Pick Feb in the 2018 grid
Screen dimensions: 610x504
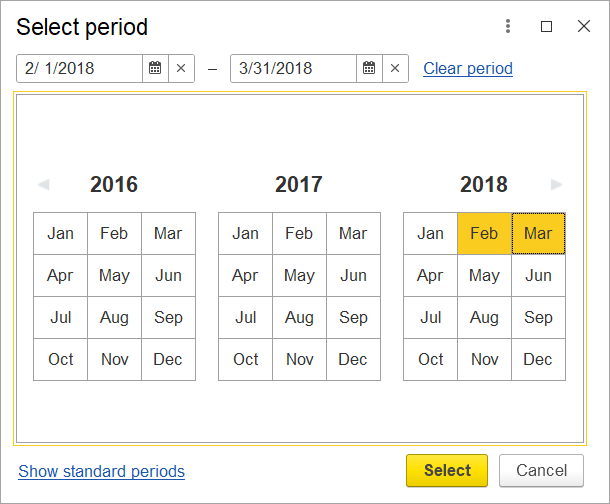[x=484, y=234]
